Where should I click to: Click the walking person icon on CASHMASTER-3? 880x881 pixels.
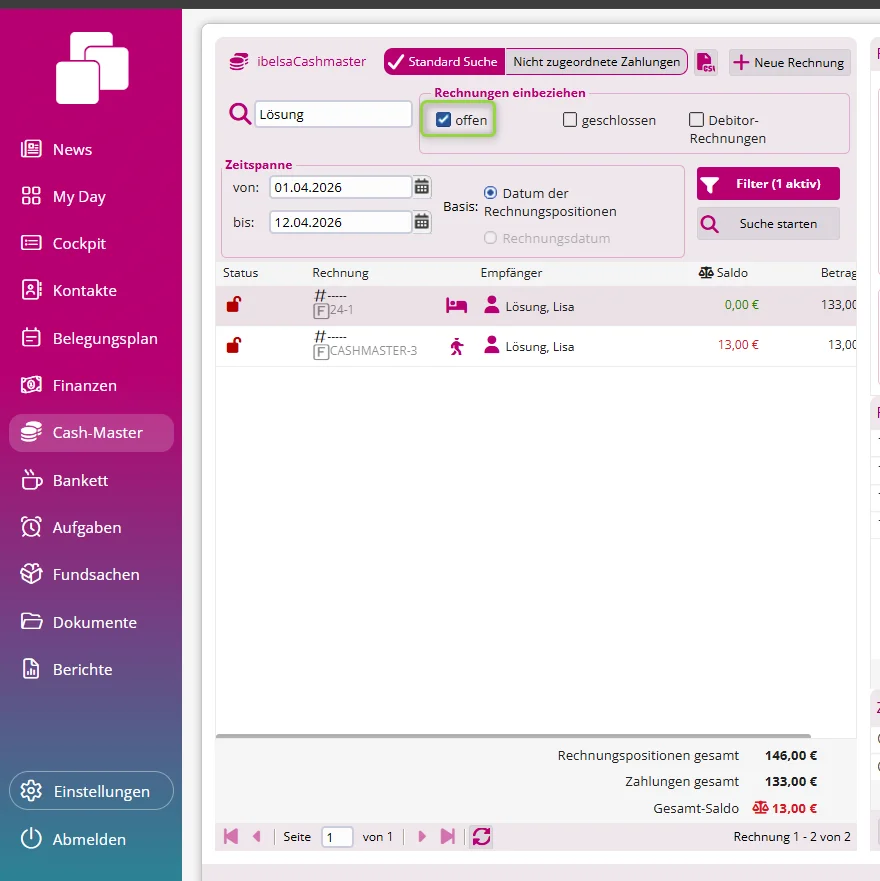pos(457,346)
